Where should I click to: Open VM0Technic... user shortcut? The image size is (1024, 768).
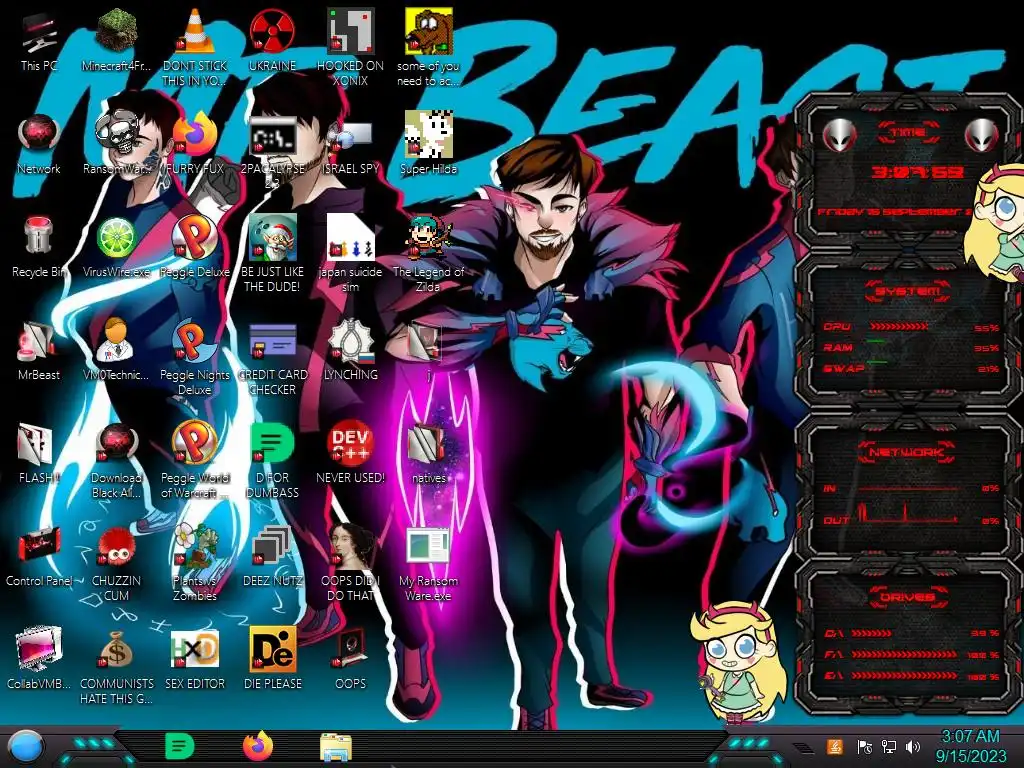[116, 340]
